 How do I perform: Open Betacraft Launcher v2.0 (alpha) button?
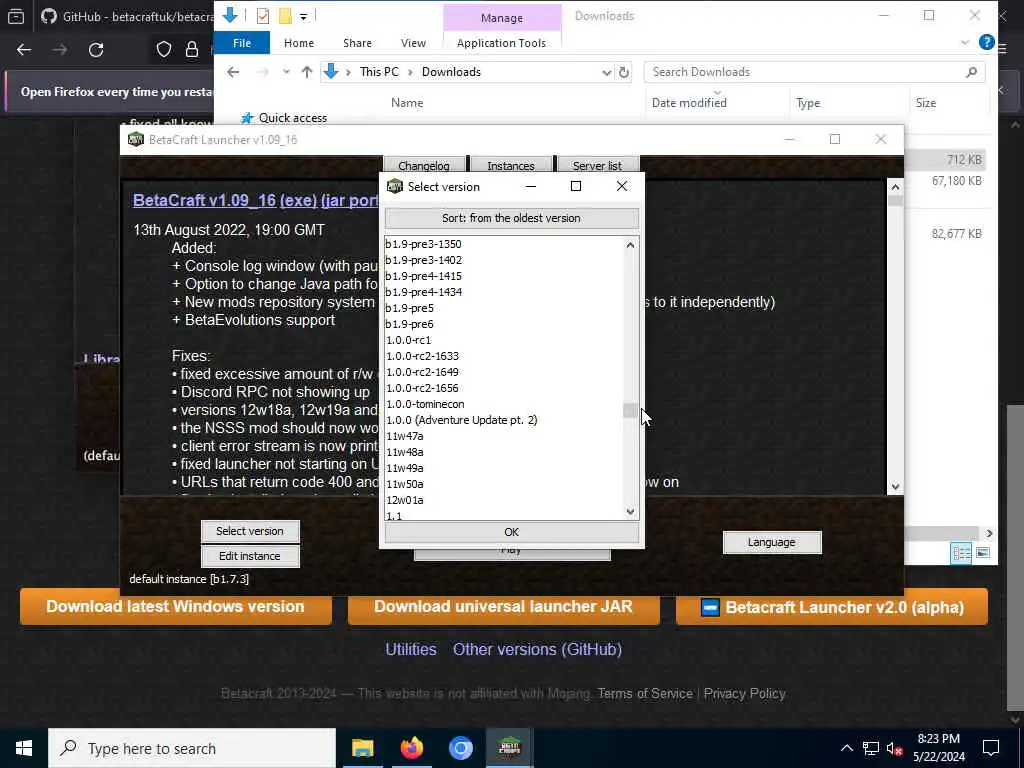pos(832,607)
